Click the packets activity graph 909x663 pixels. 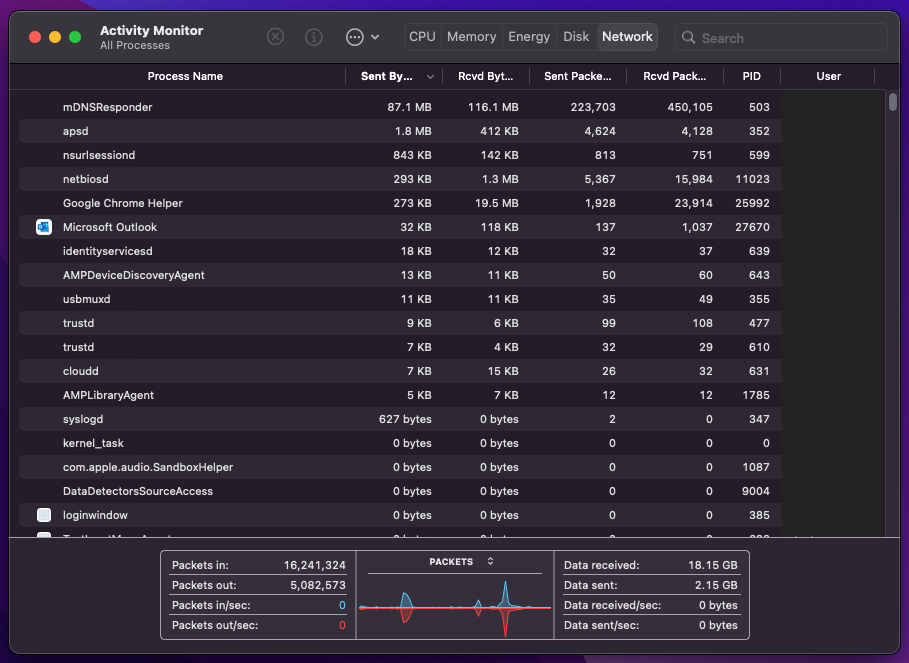click(455, 607)
